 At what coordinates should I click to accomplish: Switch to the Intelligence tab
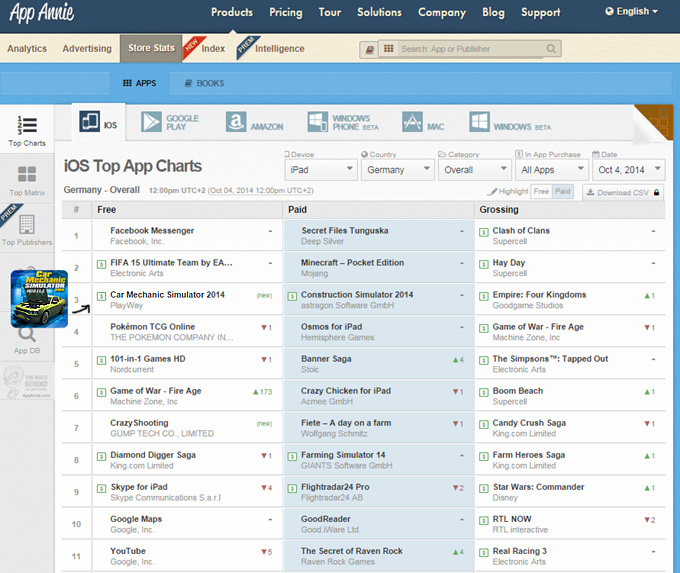(280, 49)
